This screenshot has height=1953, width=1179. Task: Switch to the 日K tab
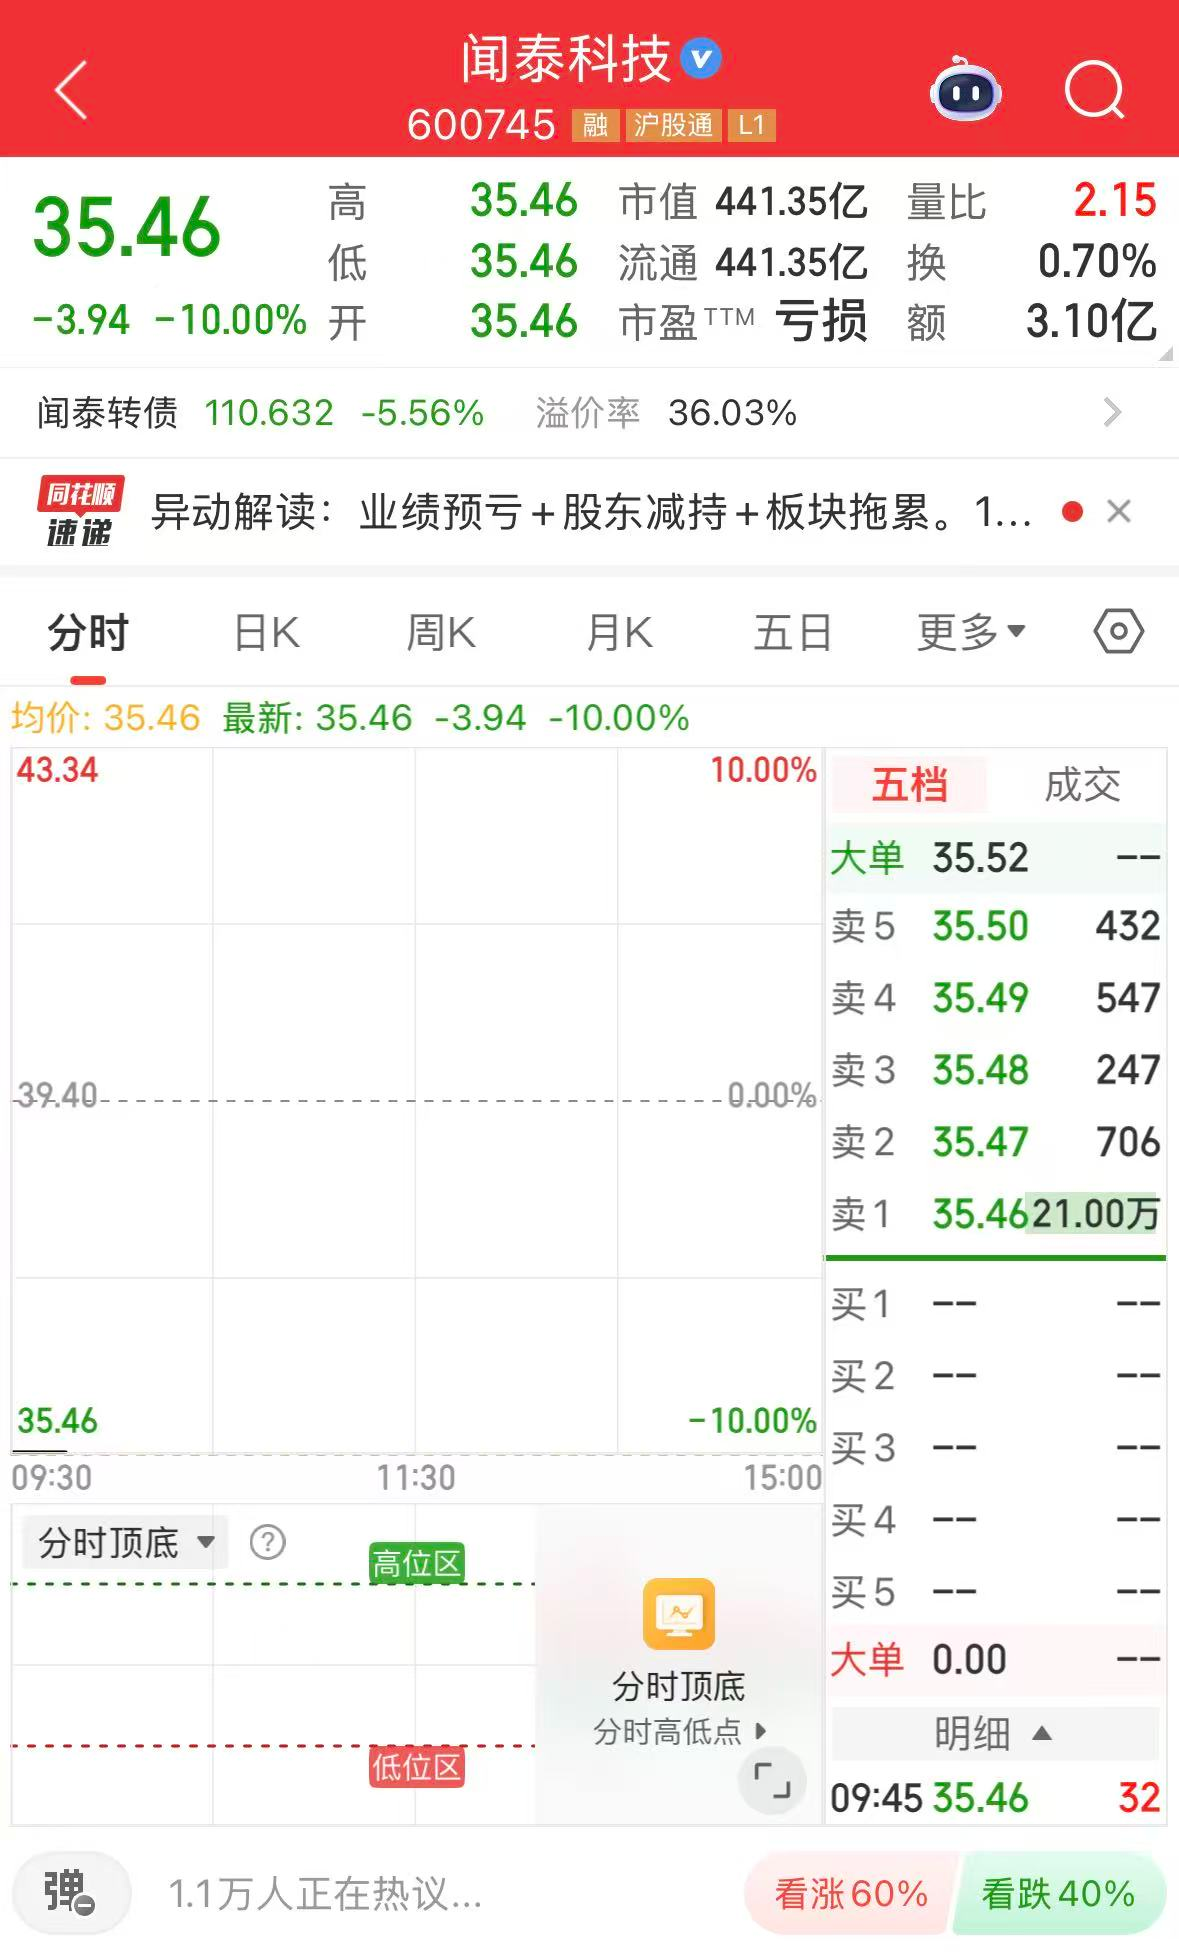pyautogui.click(x=266, y=633)
